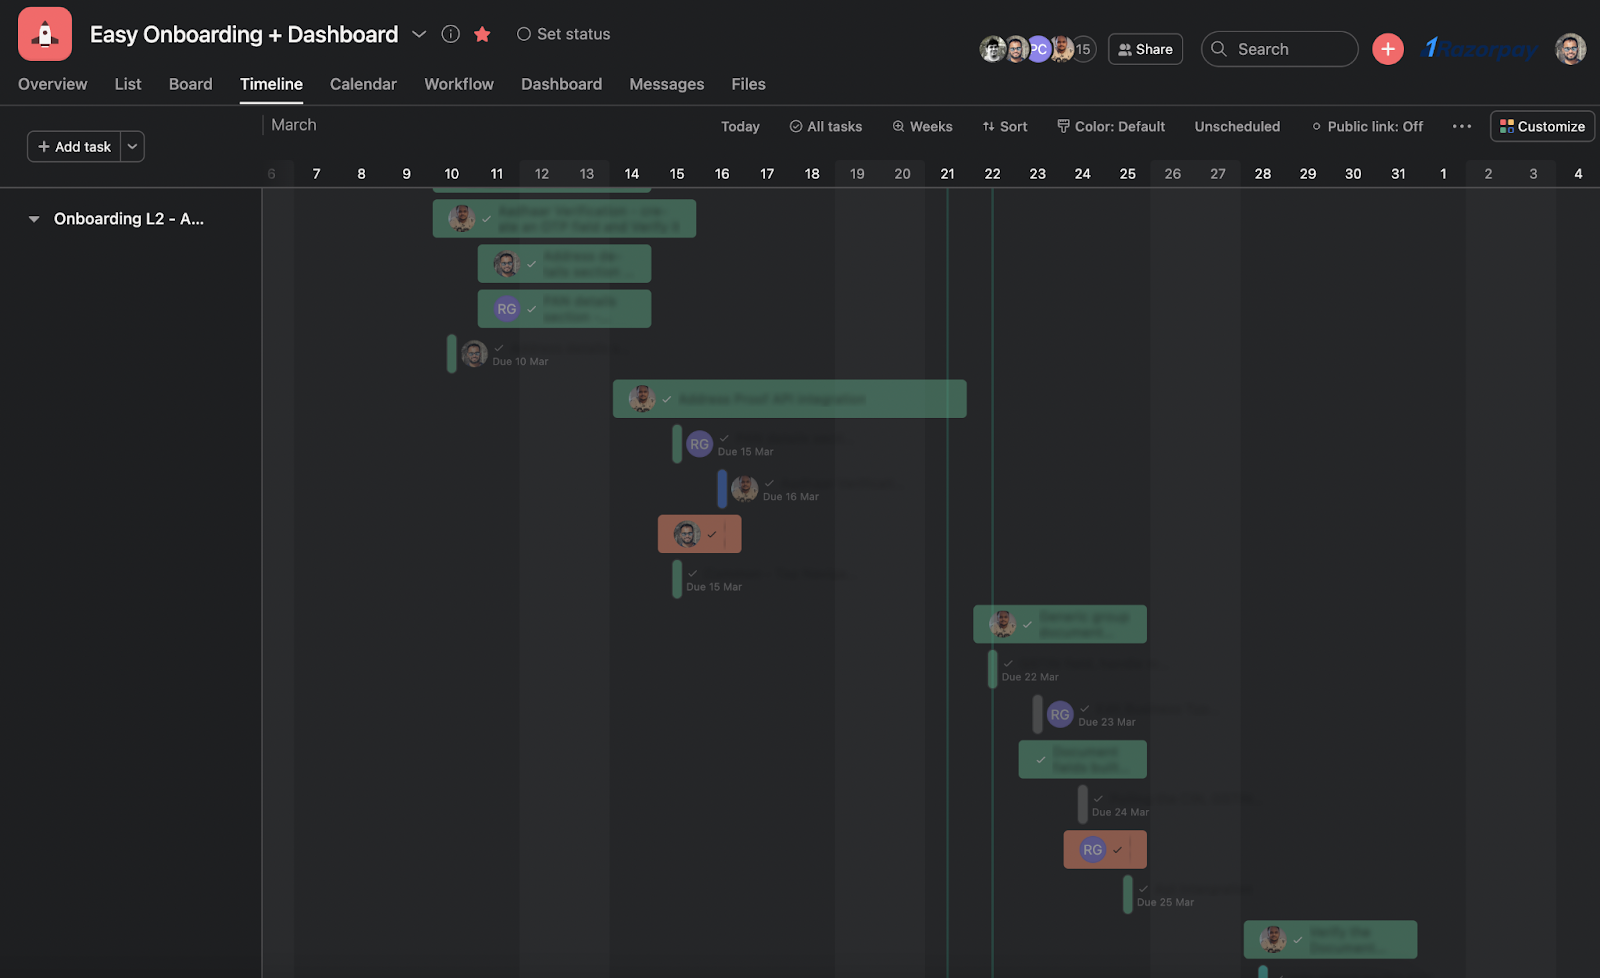Screen dimensions: 1600x978
Task: Click the RG avatar on Due 23 Mar task
Action: point(1060,714)
